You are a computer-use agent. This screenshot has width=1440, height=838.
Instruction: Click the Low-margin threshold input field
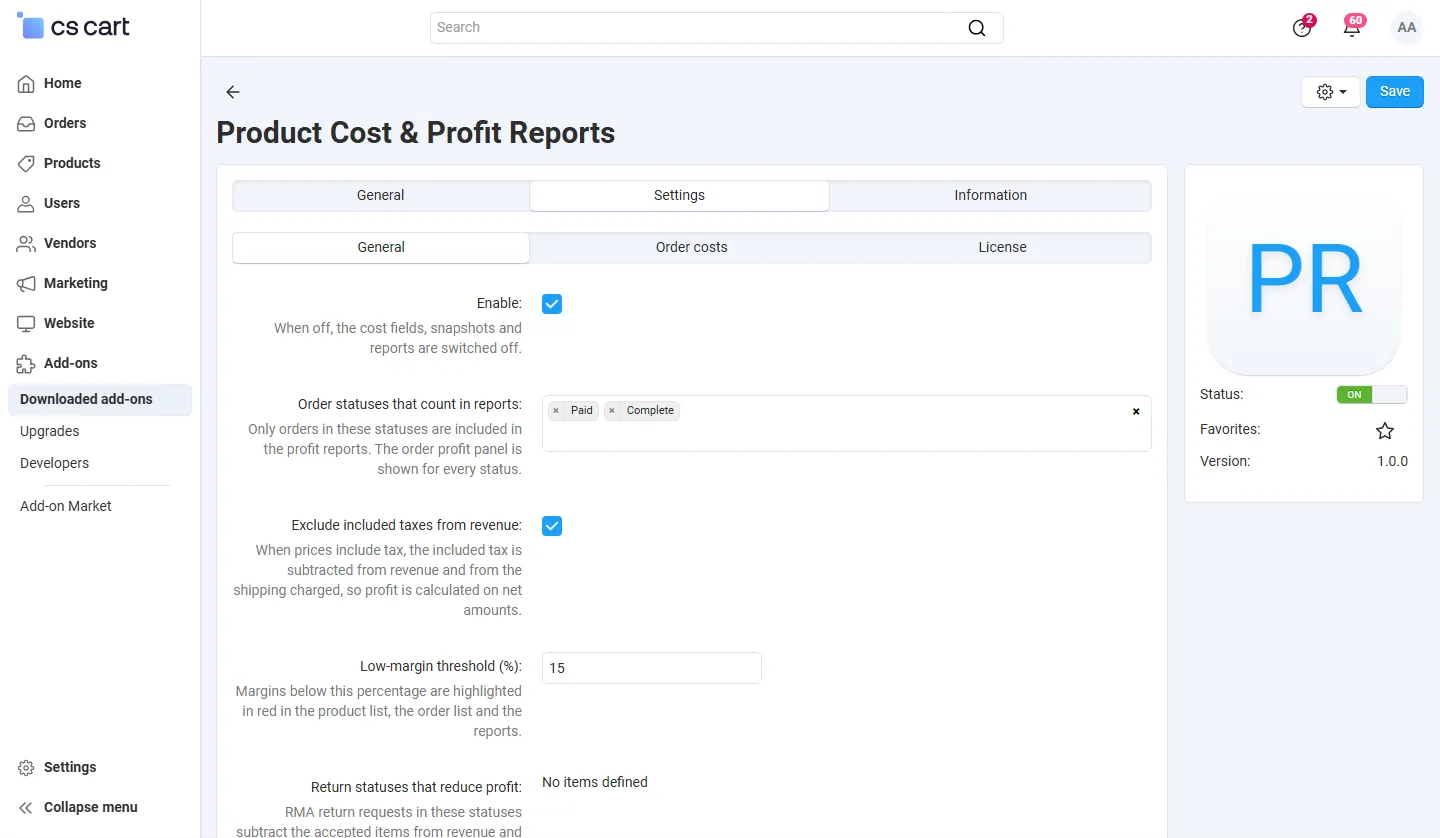[x=652, y=668]
